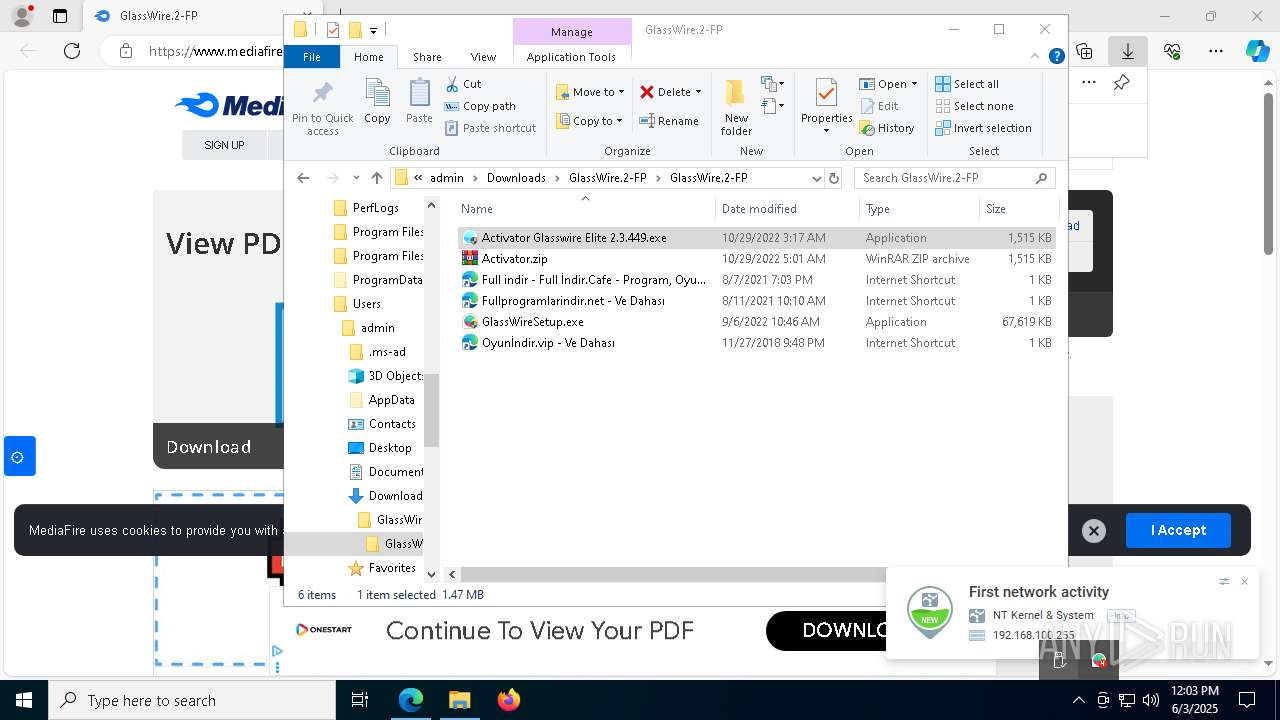Click the Pin to Quick access icon

pos(322,94)
